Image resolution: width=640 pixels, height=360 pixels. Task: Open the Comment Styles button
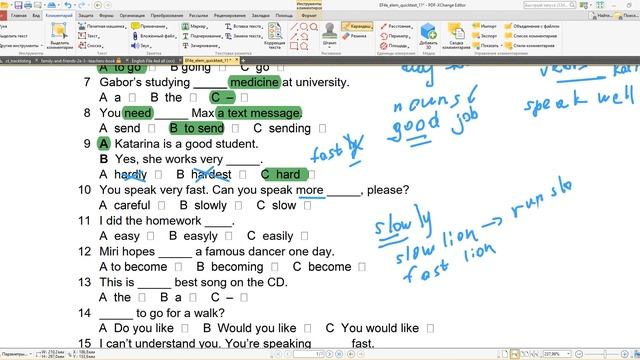[x=531, y=45]
